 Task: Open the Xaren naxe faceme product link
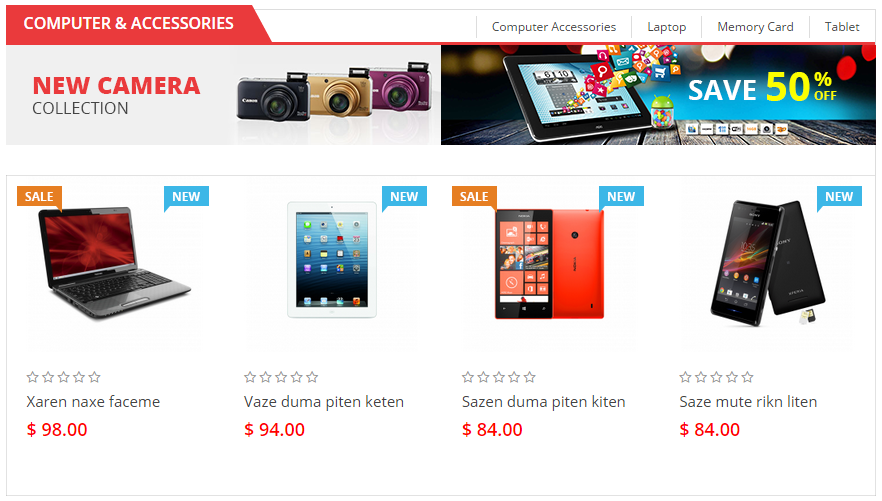(93, 402)
